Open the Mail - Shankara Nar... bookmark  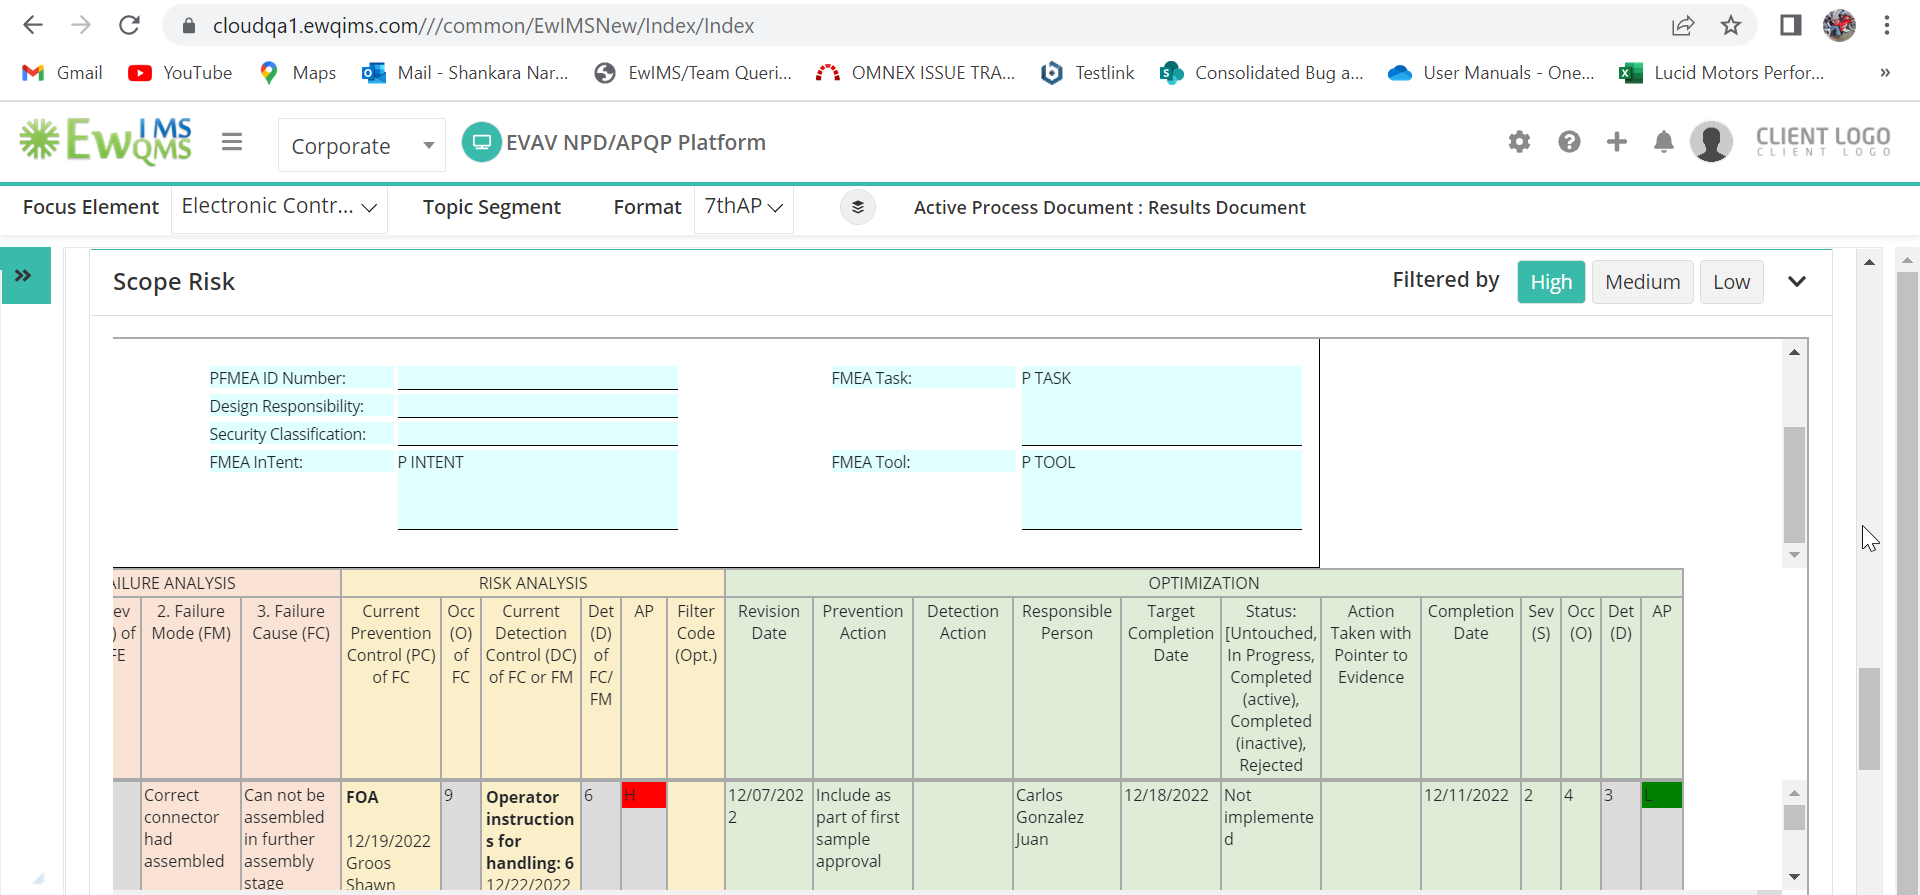[x=465, y=73]
